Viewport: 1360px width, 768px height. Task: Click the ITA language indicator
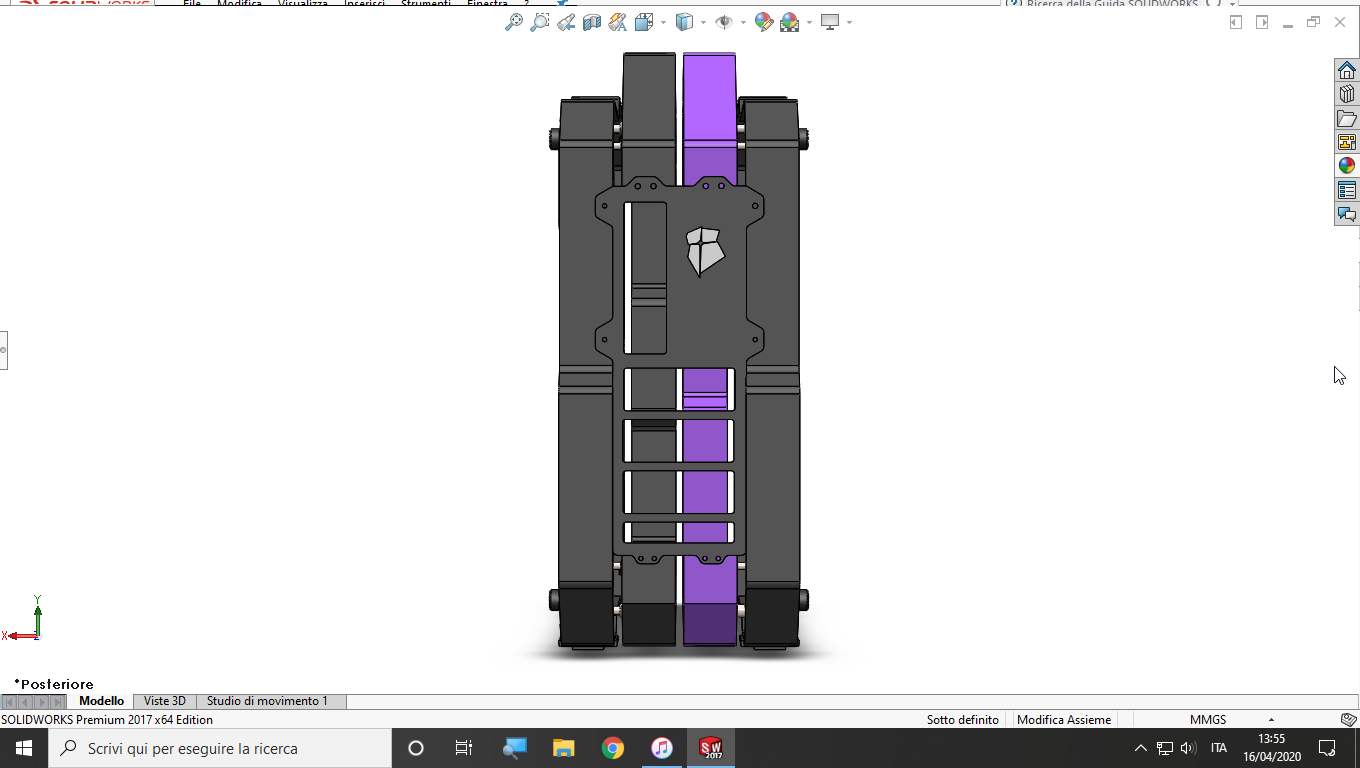1219,748
